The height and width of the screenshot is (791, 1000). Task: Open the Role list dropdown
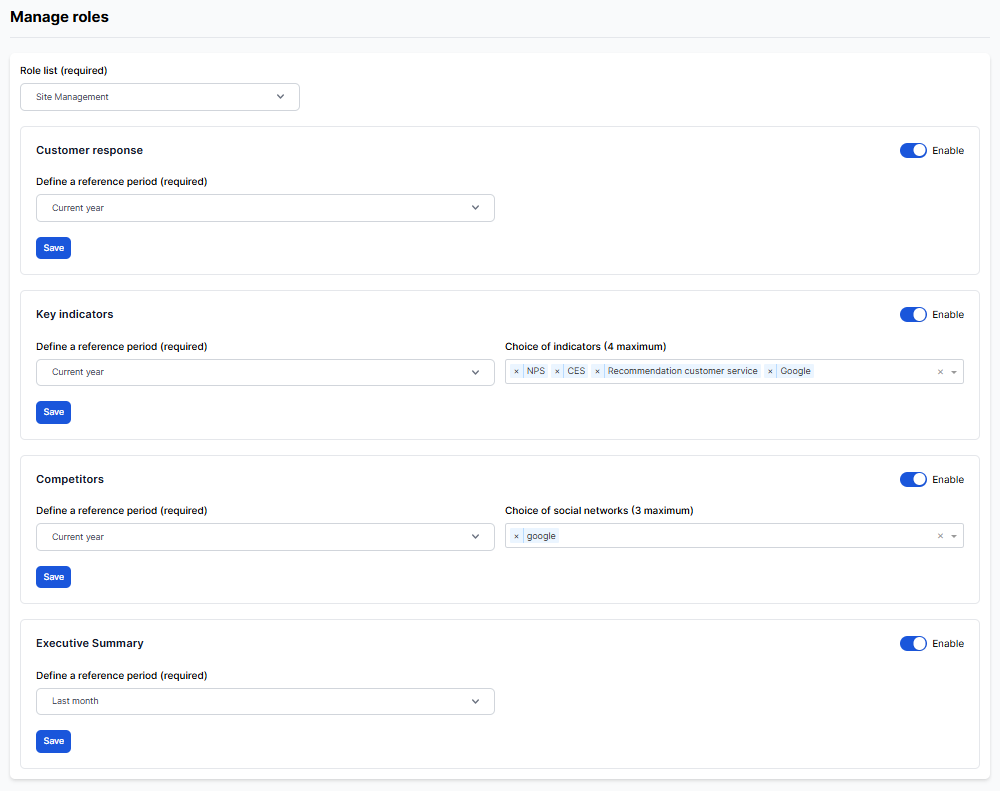160,97
